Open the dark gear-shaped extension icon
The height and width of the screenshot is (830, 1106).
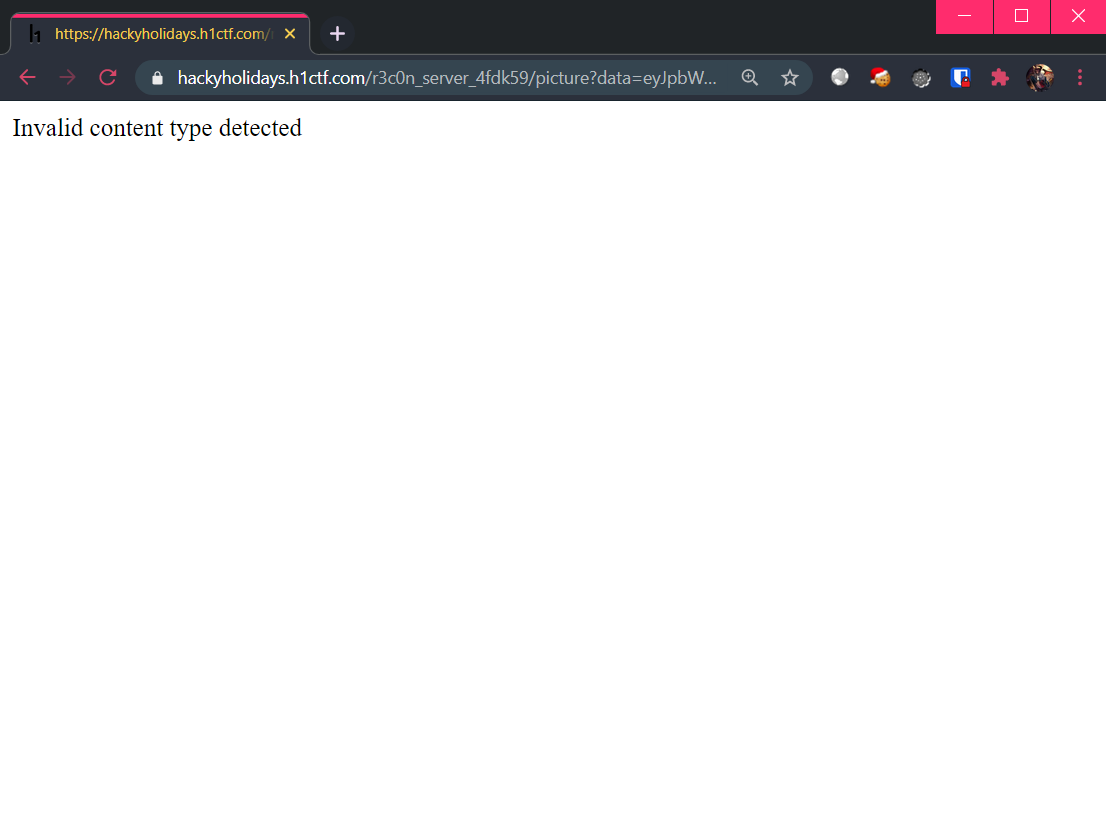(x=920, y=78)
